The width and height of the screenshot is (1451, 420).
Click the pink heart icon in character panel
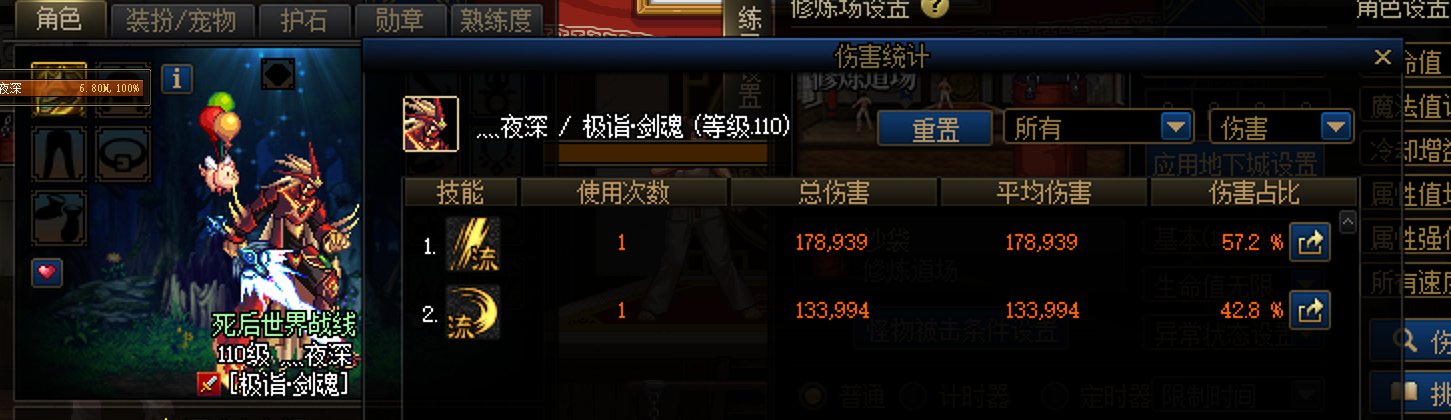(x=47, y=272)
